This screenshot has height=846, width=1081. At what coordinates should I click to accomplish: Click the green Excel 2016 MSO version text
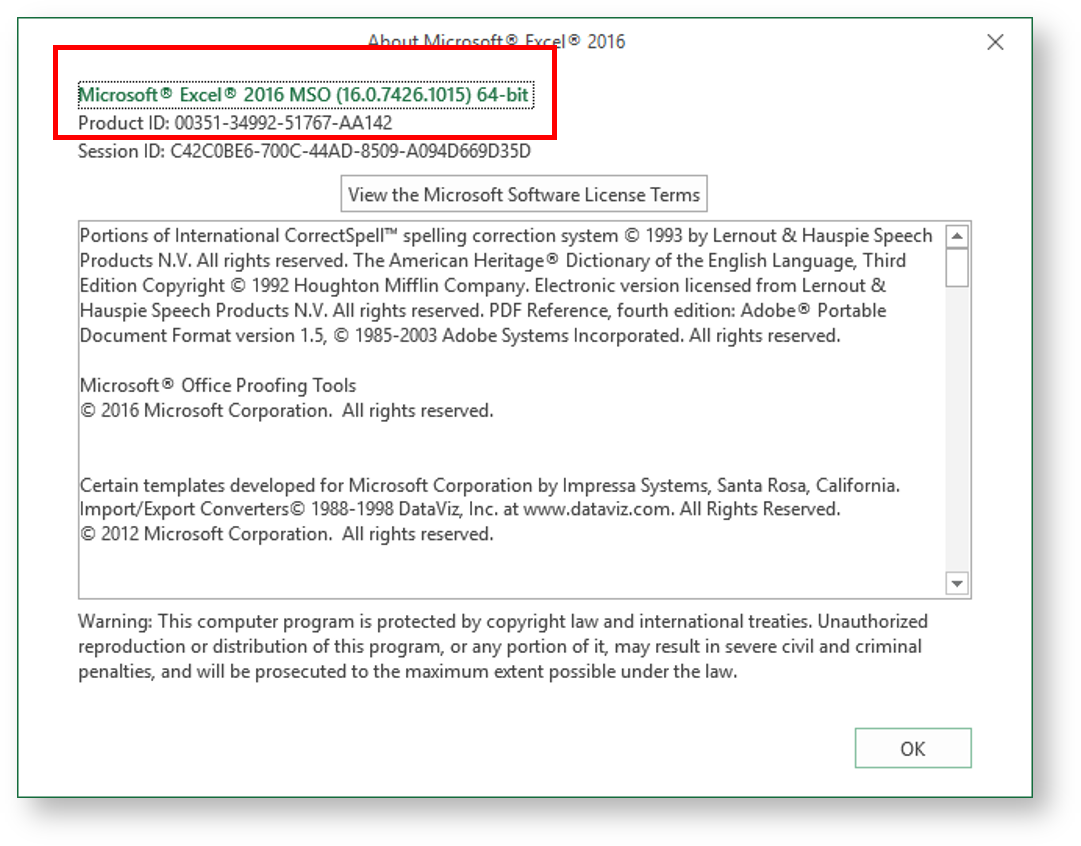coord(304,95)
